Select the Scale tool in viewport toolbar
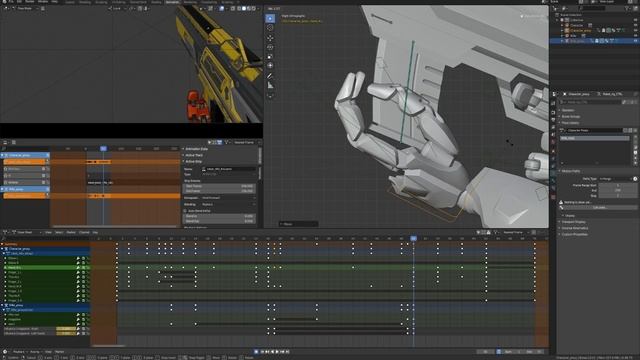Screen dimensions: 640x360 coord(270,56)
